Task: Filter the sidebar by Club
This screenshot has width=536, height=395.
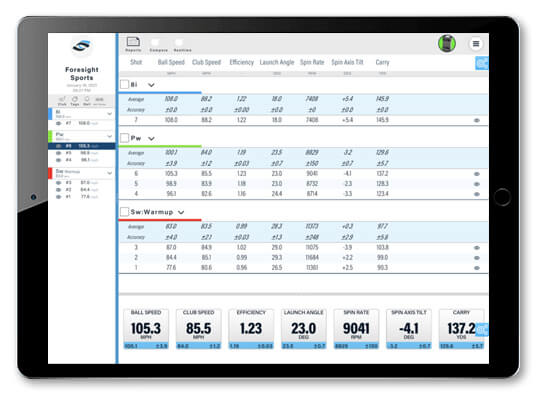Action: point(62,101)
